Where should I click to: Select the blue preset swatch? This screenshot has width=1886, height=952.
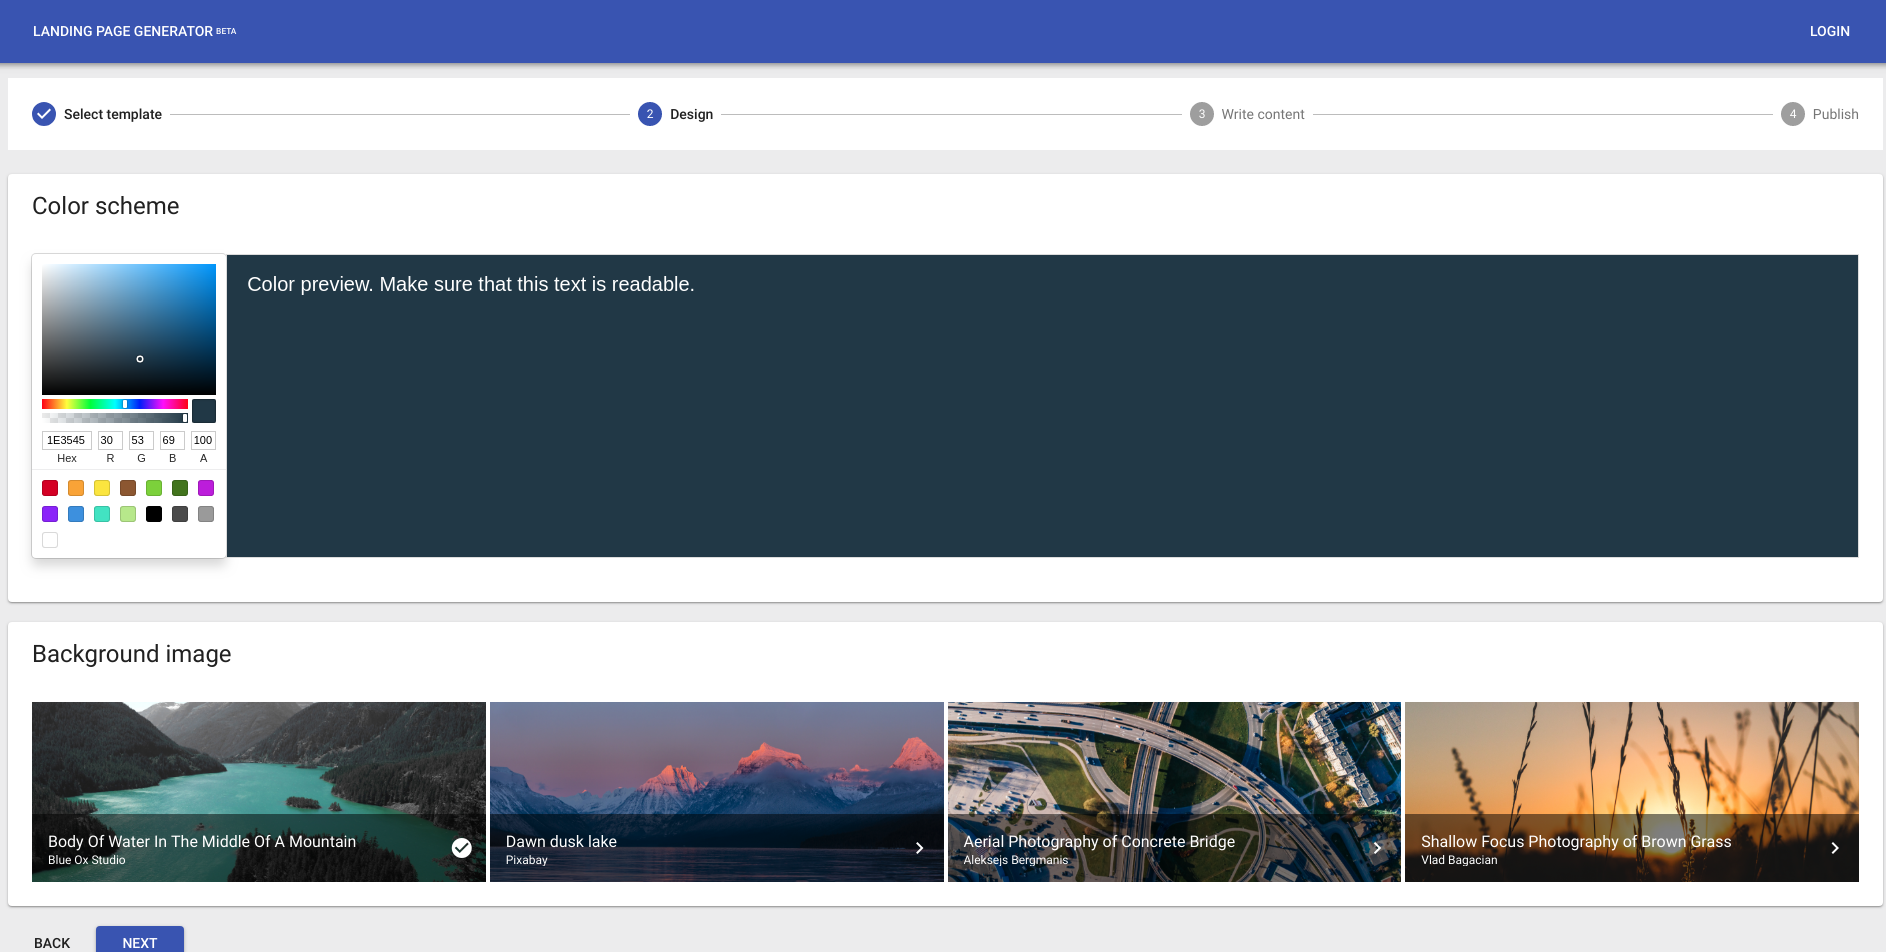point(76,514)
